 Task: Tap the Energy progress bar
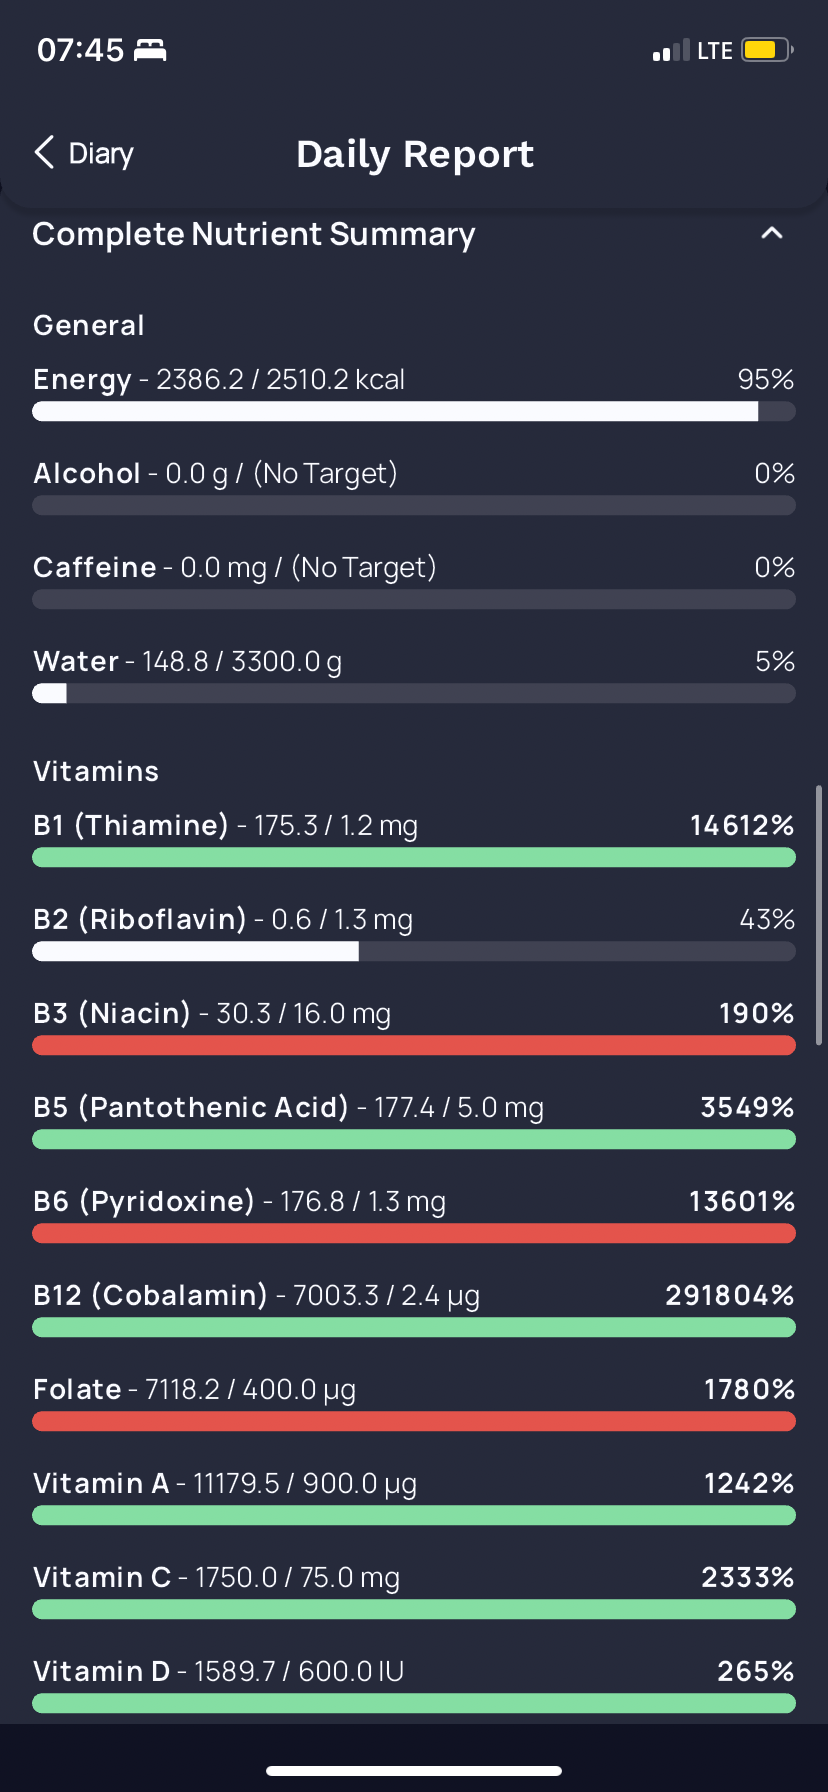[x=414, y=412]
